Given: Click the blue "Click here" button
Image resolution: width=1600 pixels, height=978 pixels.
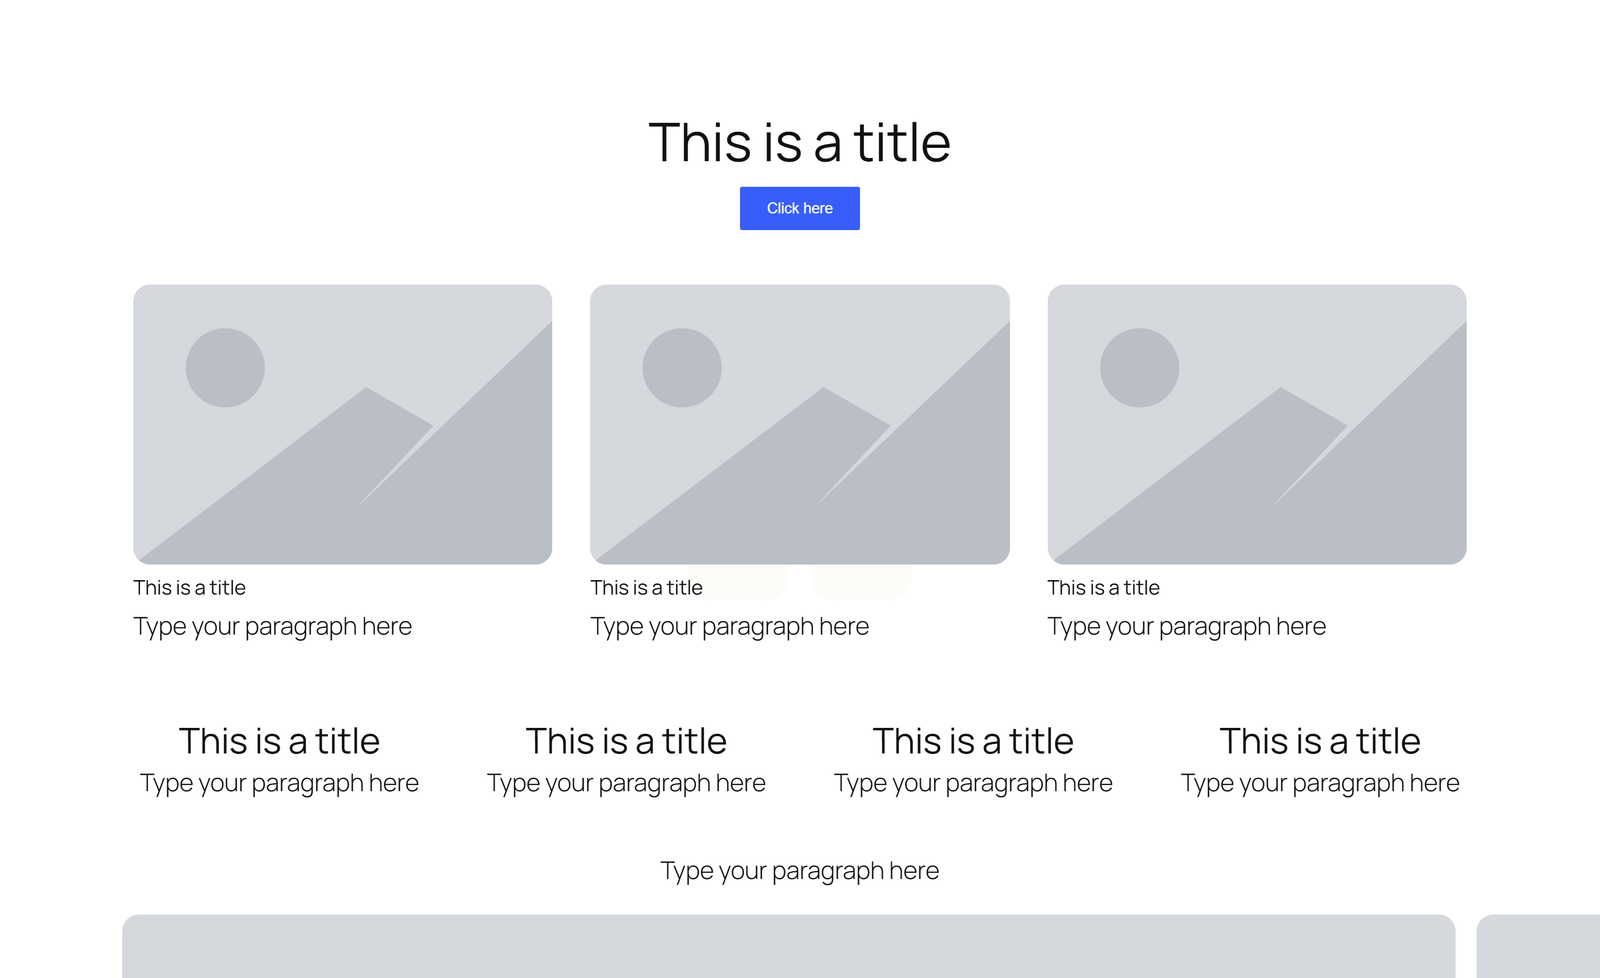Looking at the screenshot, I should point(799,208).
